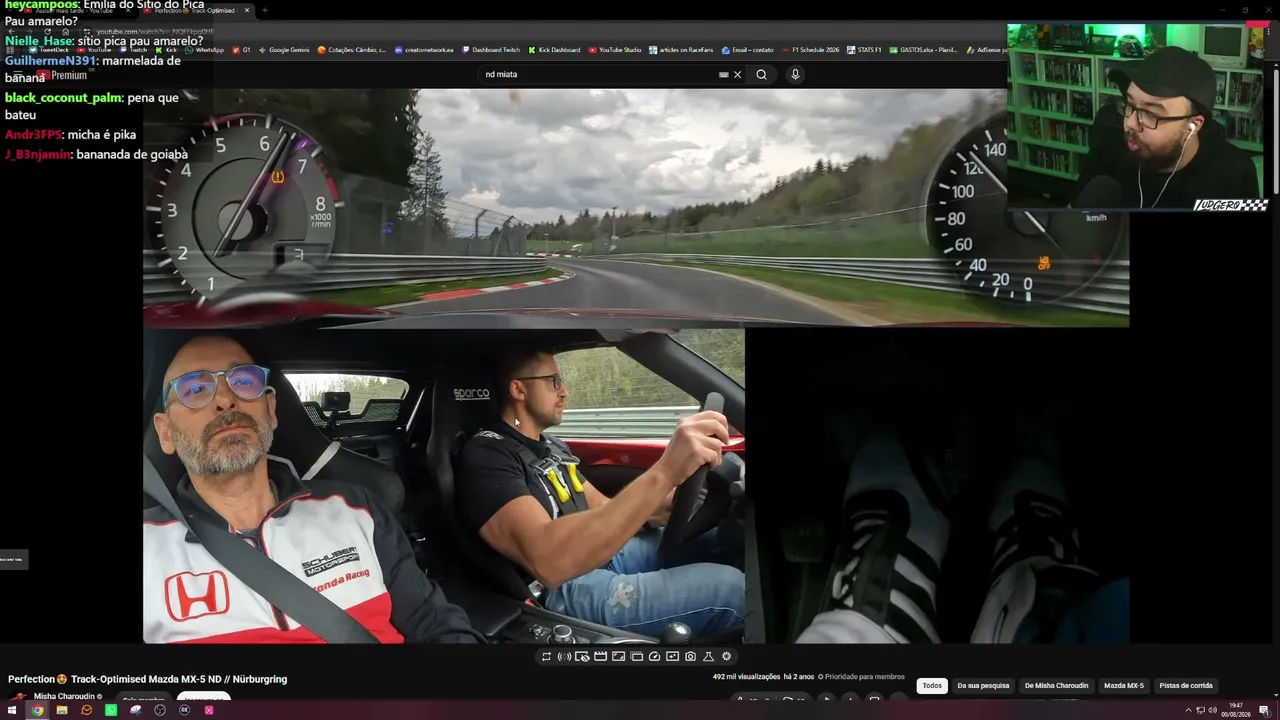1280x720 pixels.
Task: Select the 'Mazda MX-5' filter chip
Action: (x=1123, y=686)
